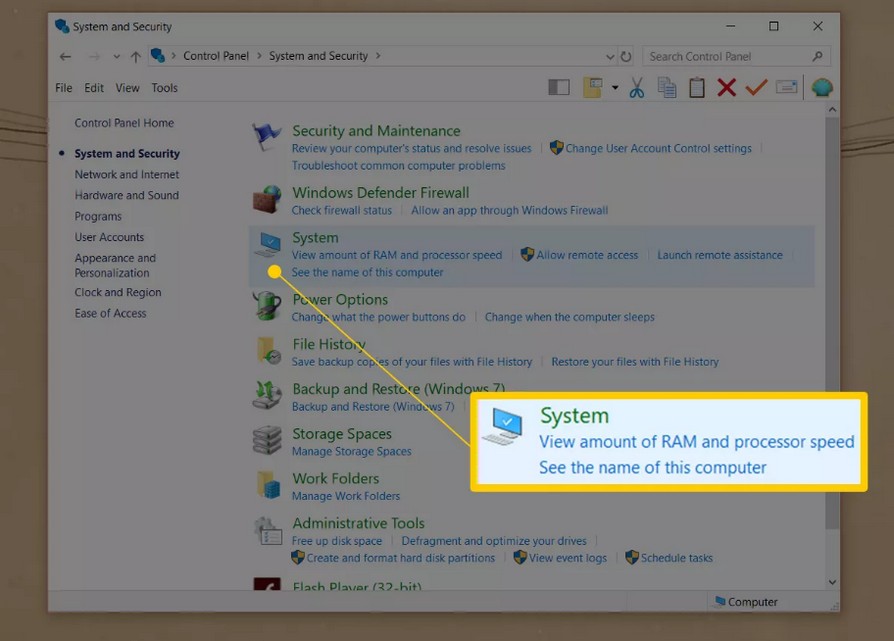Click the Control Panel icon in address bar
Image resolution: width=894 pixels, height=641 pixels.
point(158,55)
